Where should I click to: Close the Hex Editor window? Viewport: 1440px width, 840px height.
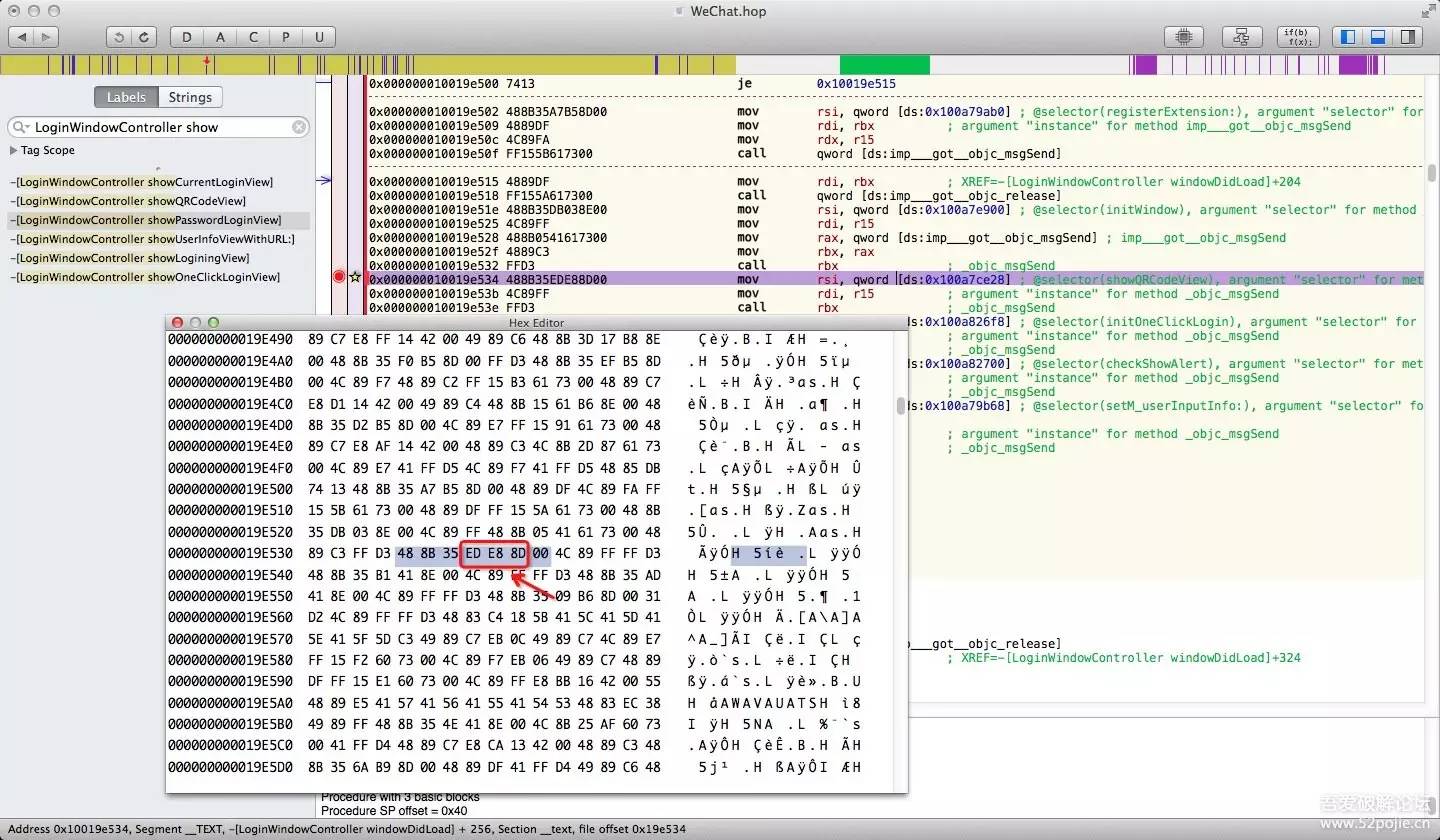(x=178, y=323)
